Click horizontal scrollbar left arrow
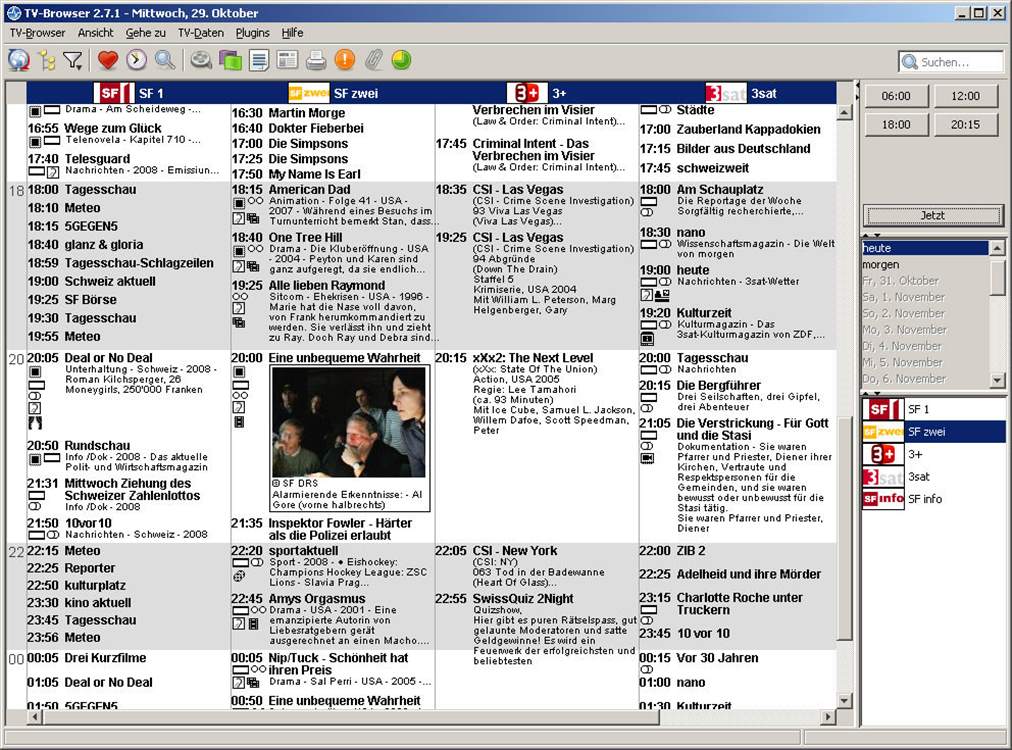This screenshot has width=1012, height=750. click(35, 716)
